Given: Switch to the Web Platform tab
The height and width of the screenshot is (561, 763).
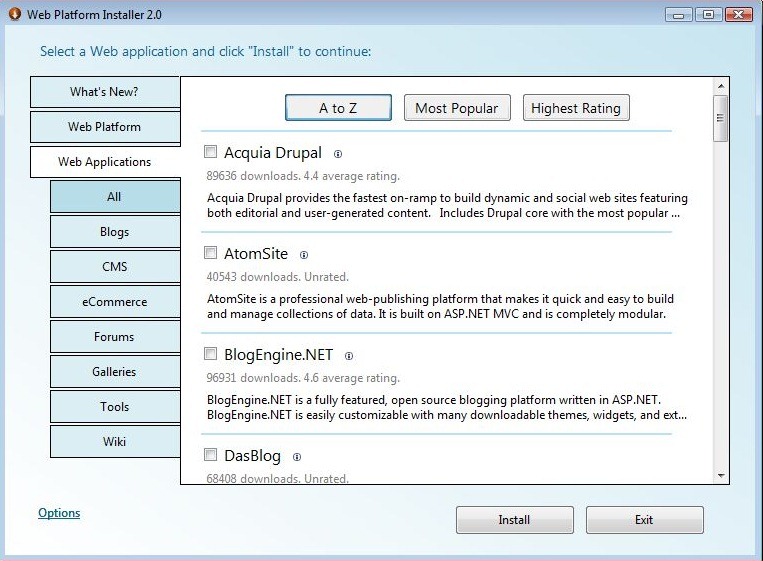Looking at the screenshot, I should pos(105,127).
